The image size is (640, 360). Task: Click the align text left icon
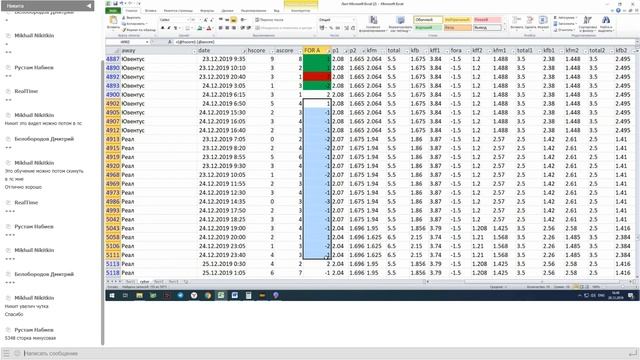[x=220, y=28]
